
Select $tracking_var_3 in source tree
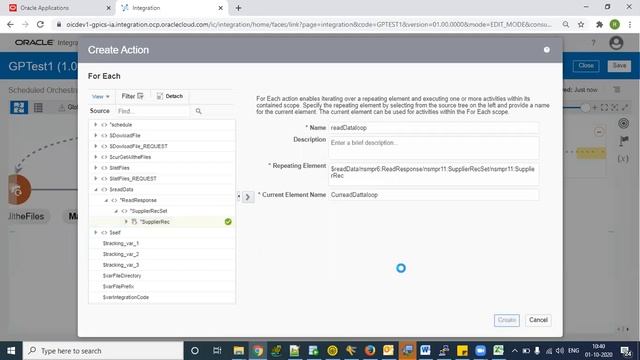121,265
